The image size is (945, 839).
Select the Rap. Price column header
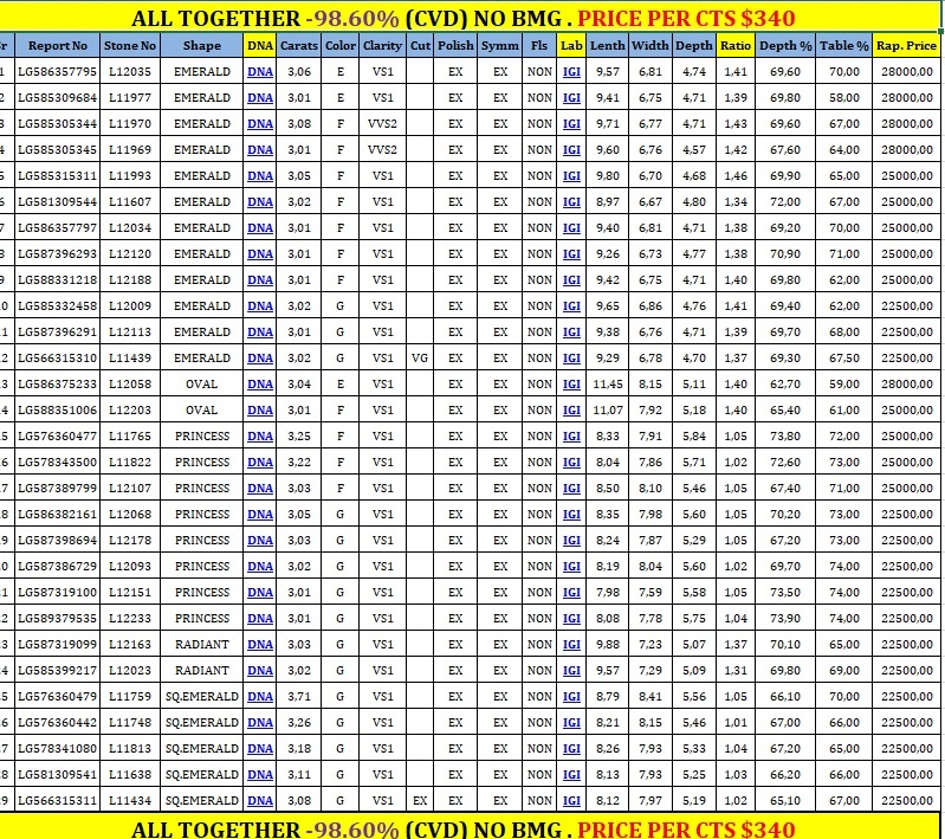tap(906, 46)
